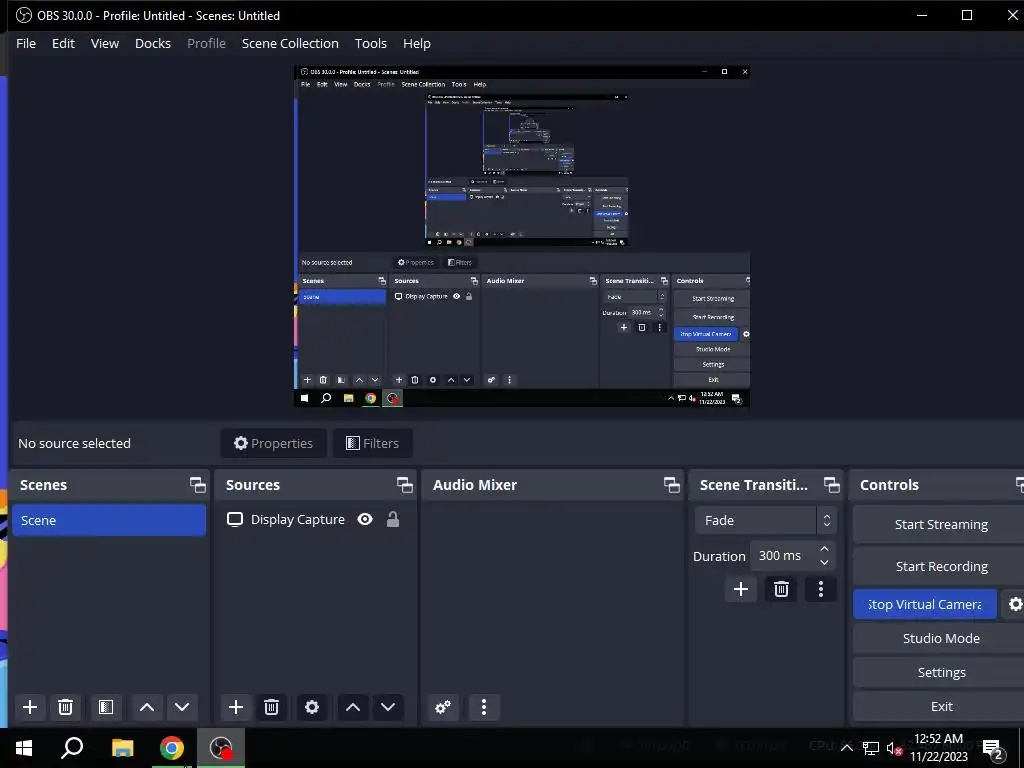Enable Studio Mode

940,638
